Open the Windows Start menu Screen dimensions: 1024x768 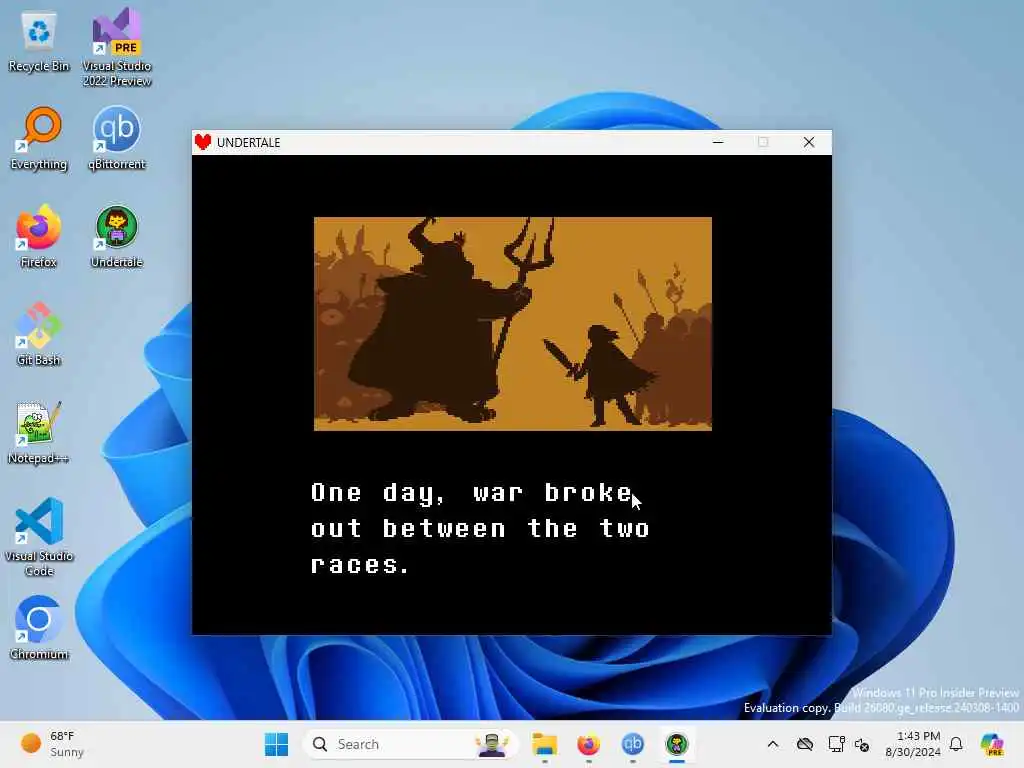276,744
